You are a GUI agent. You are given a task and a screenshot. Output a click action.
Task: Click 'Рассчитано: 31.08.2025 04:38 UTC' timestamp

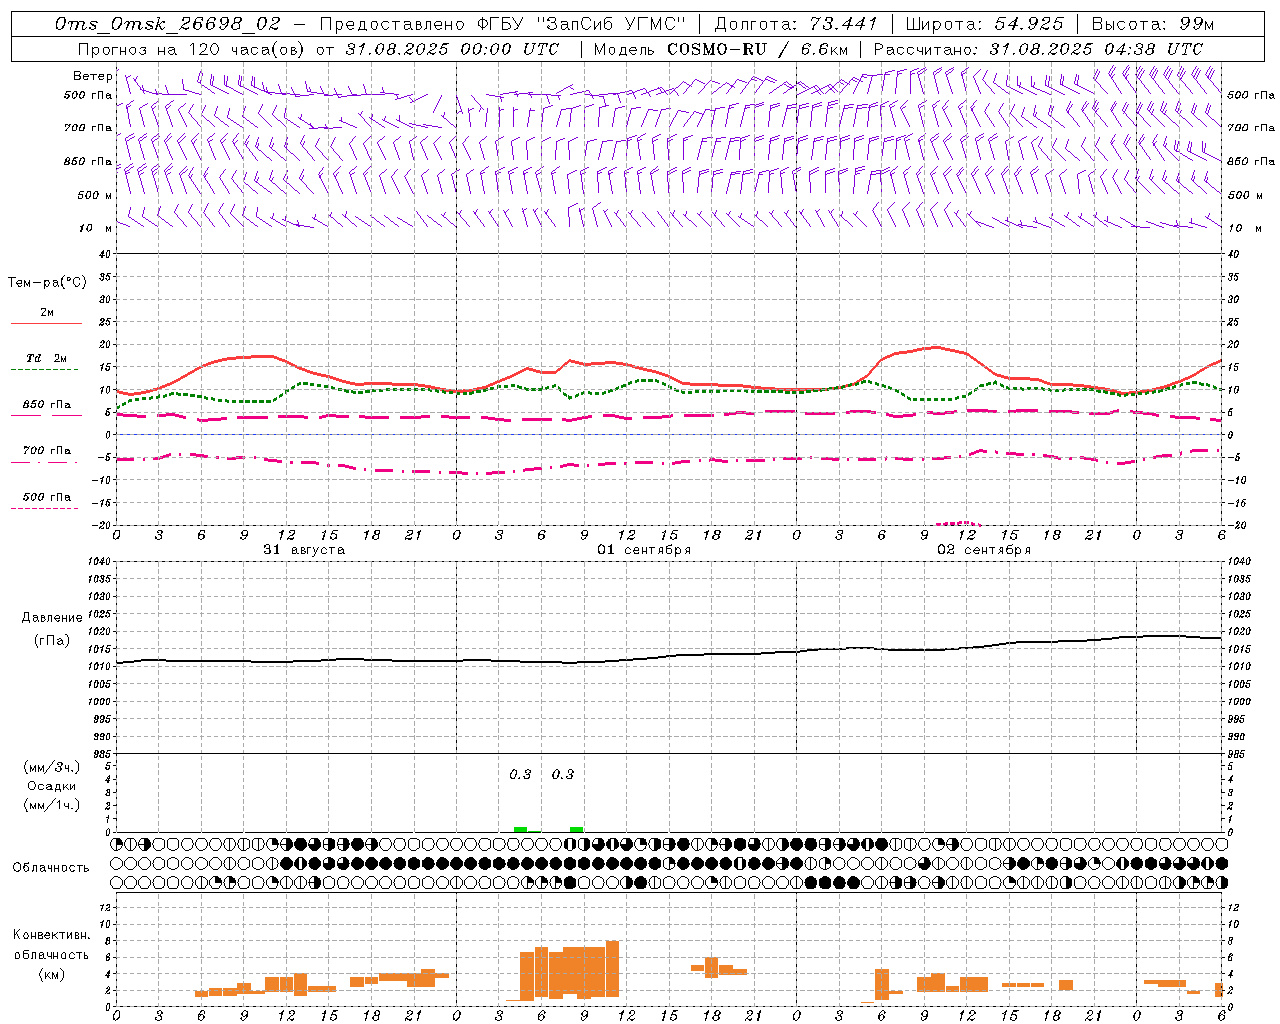[x=1038, y=48]
